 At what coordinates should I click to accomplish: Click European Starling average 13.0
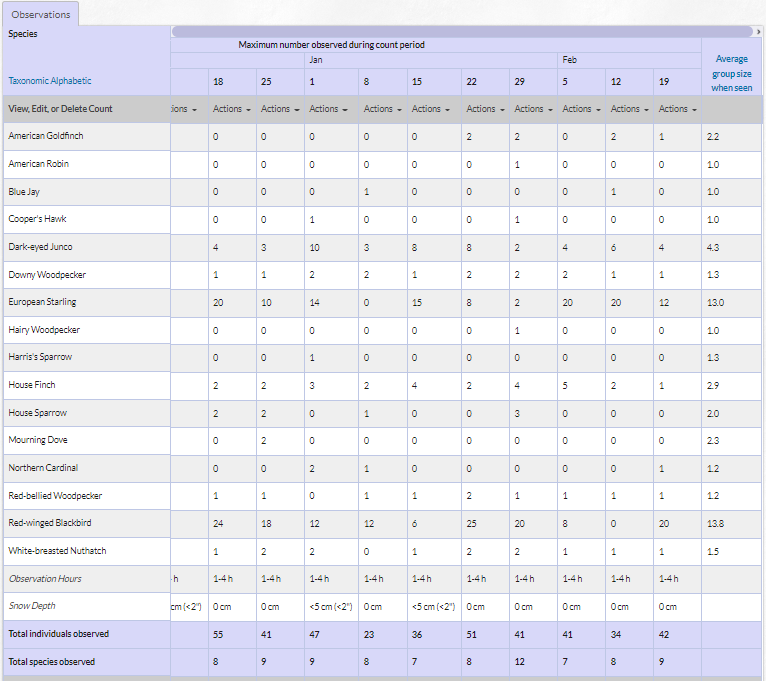(x=715, y=303)
